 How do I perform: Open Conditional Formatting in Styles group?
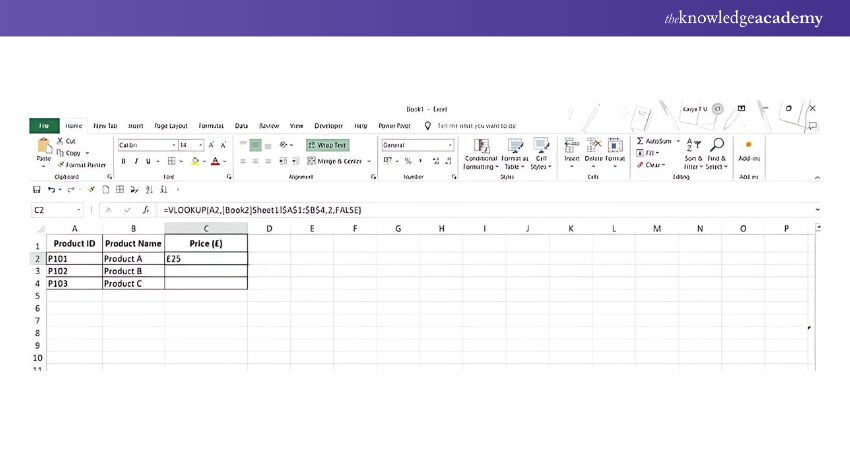point(481,149)
